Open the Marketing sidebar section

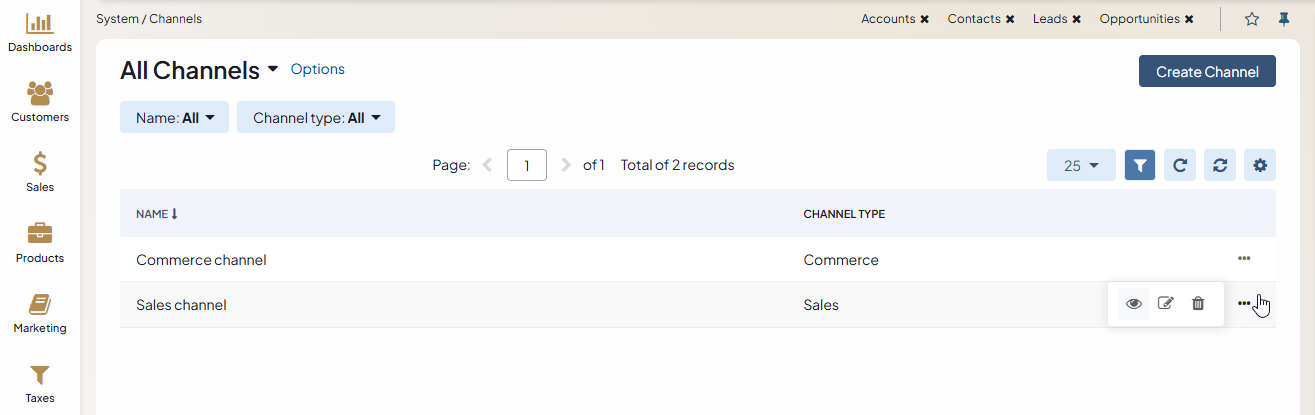(x=39, y=313)
